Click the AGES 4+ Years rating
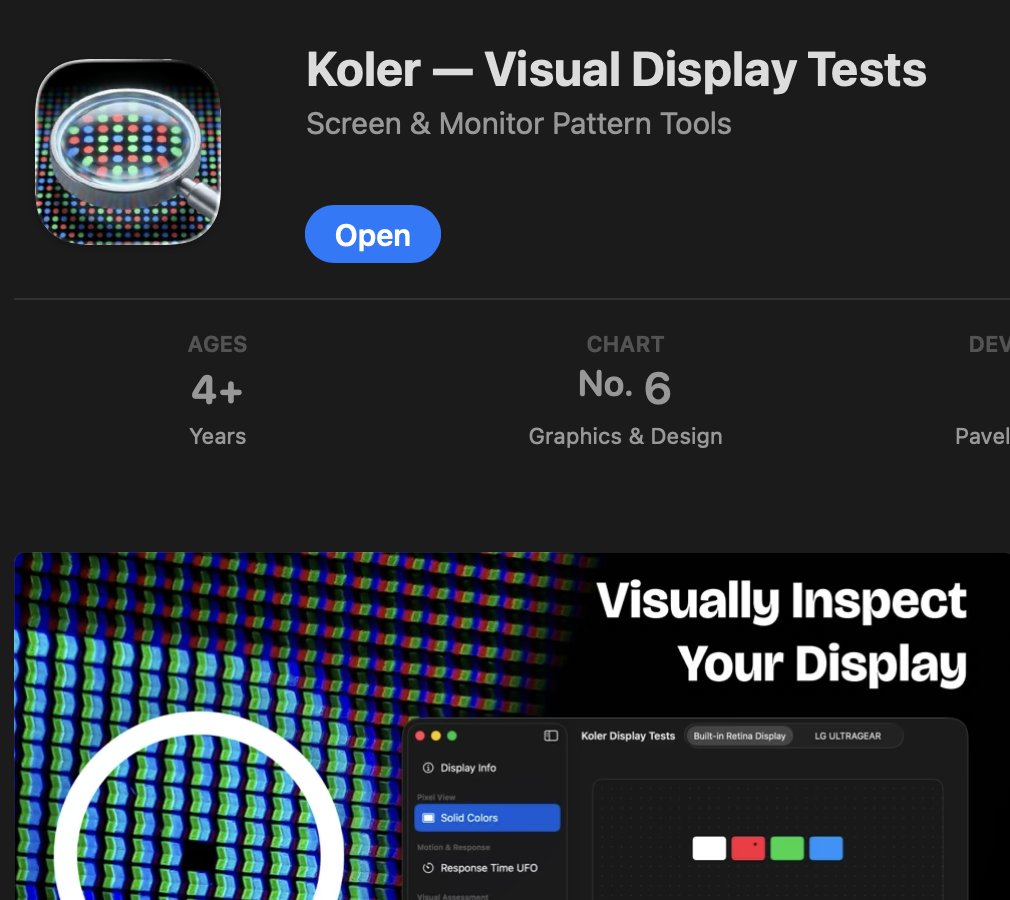1010x900 pixels. [218, 390]
